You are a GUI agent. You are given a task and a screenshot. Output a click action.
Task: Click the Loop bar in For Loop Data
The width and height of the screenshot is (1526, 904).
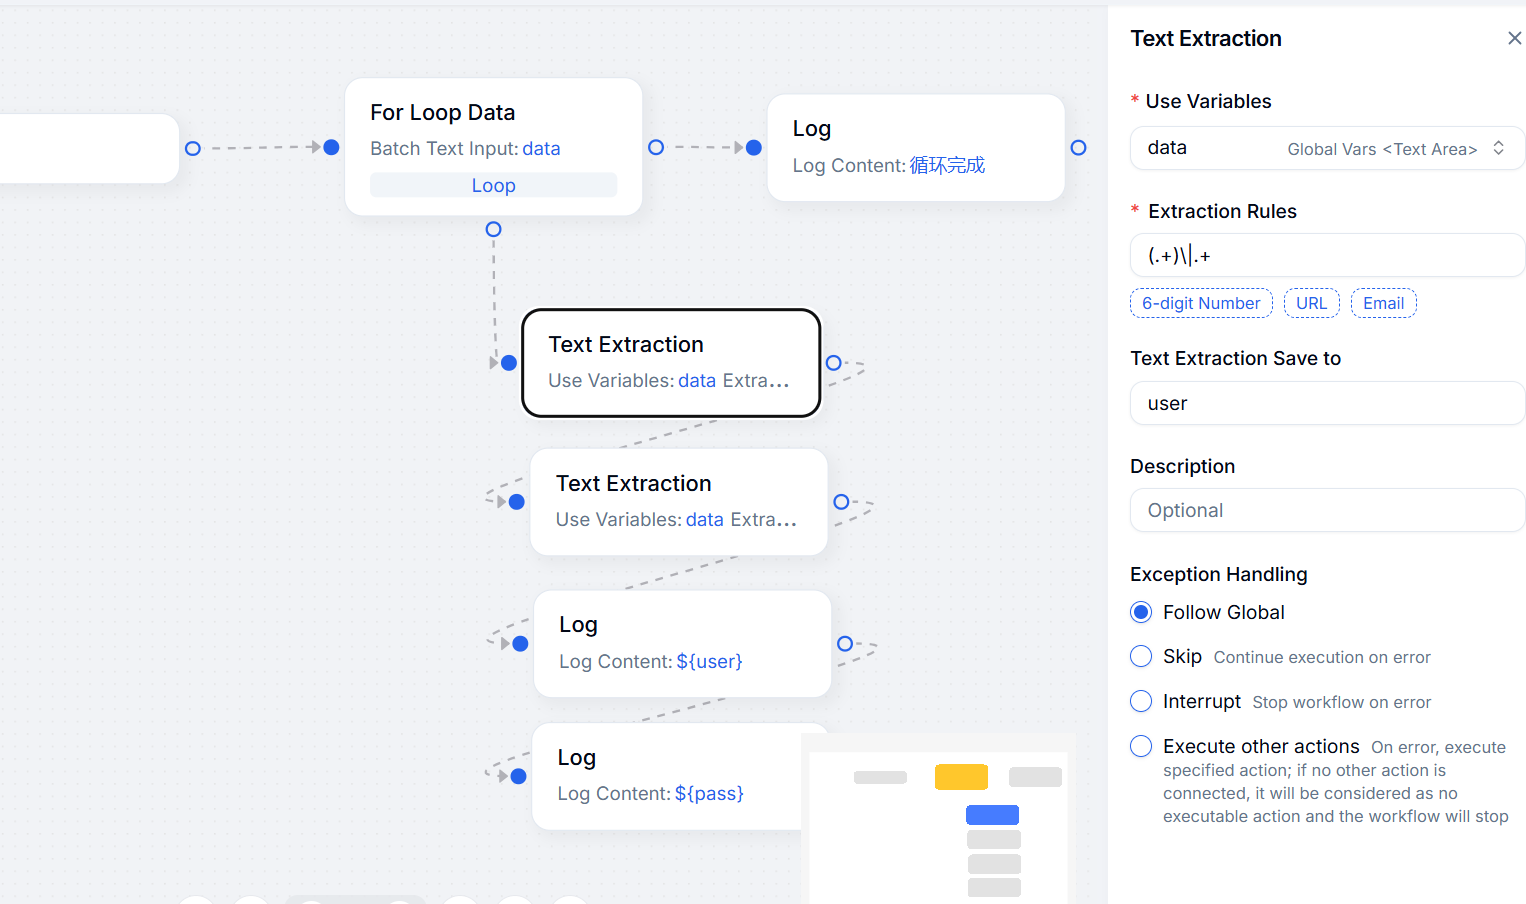[x=493, y=185]
